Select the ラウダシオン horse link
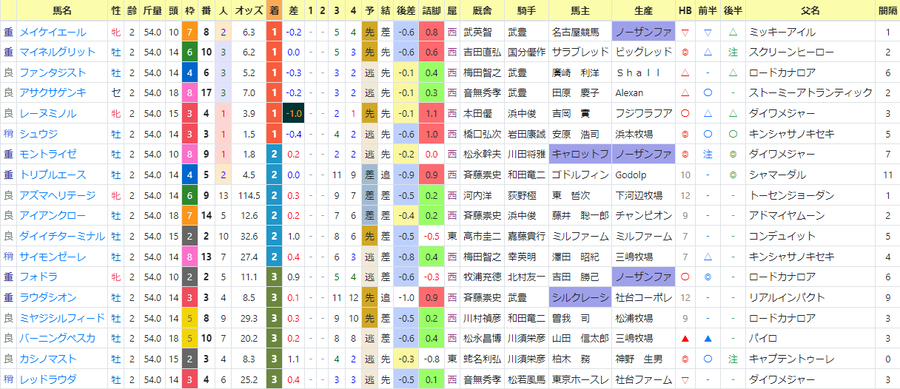Screen dimensions: 900x389 [48, 297]
